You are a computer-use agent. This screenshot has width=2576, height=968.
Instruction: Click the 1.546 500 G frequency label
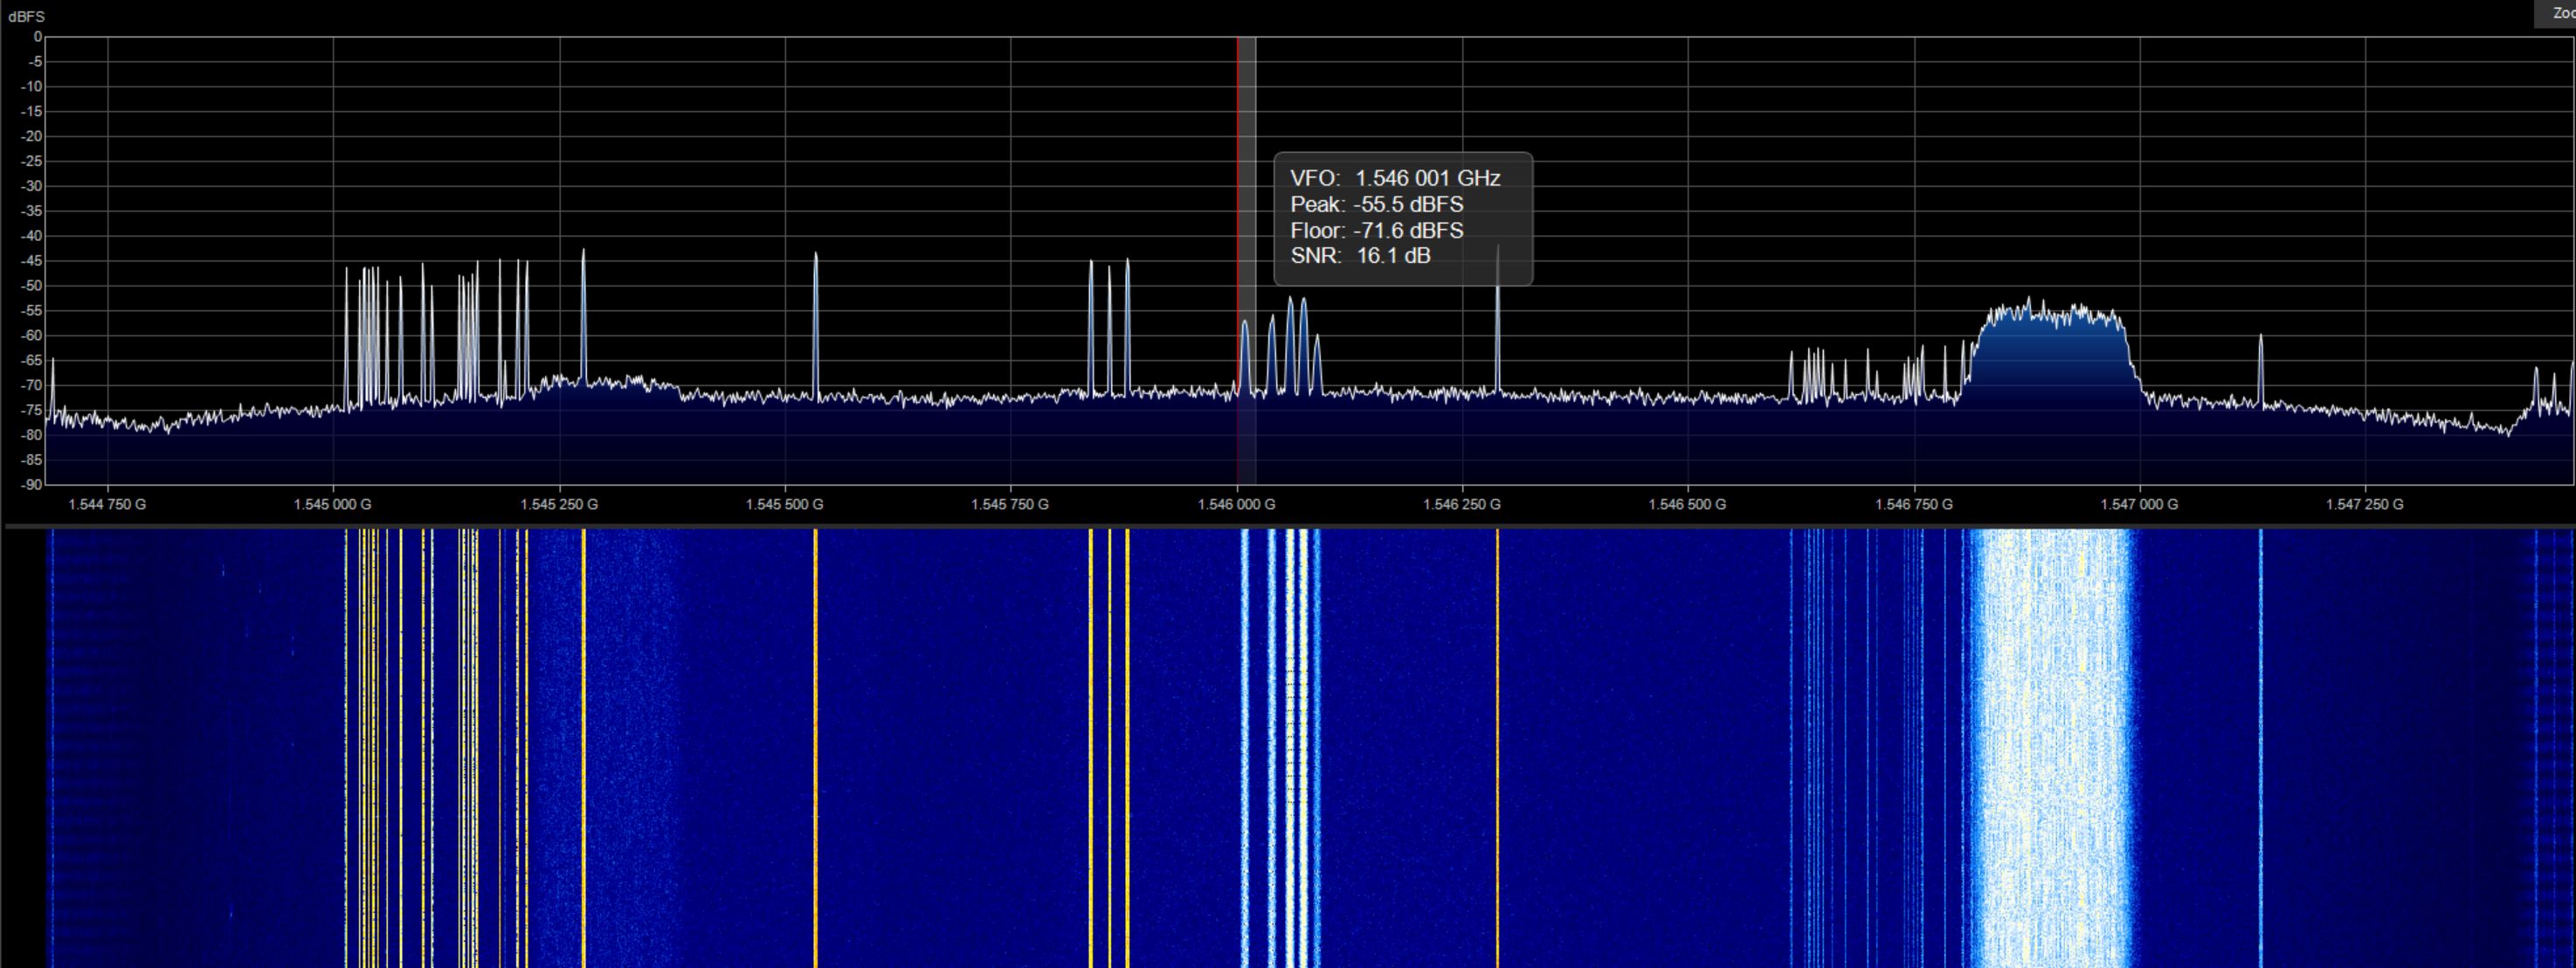[x=1687, y=504]
